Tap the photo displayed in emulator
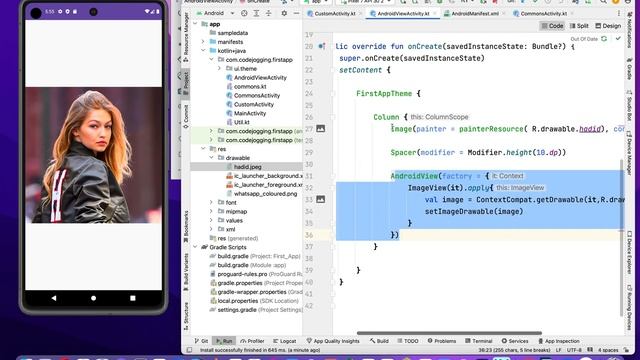 (x=93, y=155)
